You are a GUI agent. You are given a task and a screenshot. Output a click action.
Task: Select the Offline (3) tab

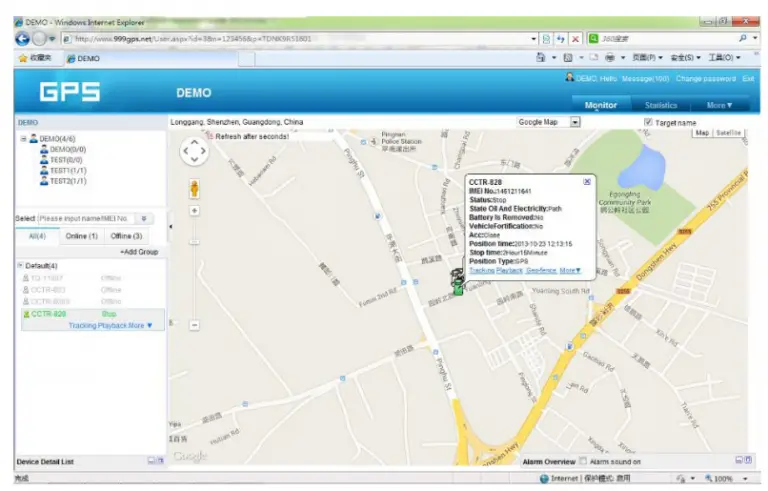126,236
